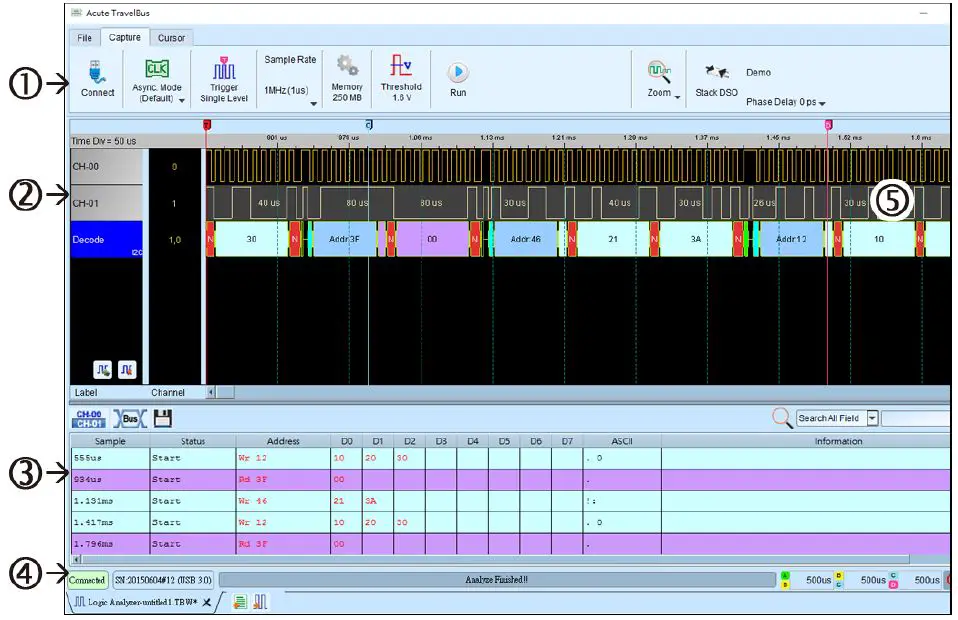Viewport: 958px width, 620px height.
Task: Click the save disk icon in report panel
Action: (162, 418)
